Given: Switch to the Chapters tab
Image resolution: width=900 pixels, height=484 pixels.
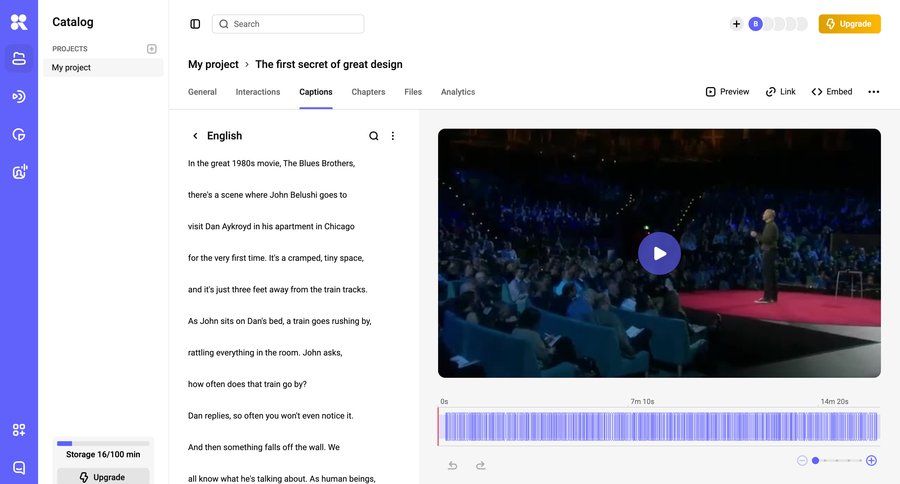Looking at the screenshot, I should point(368,92).
